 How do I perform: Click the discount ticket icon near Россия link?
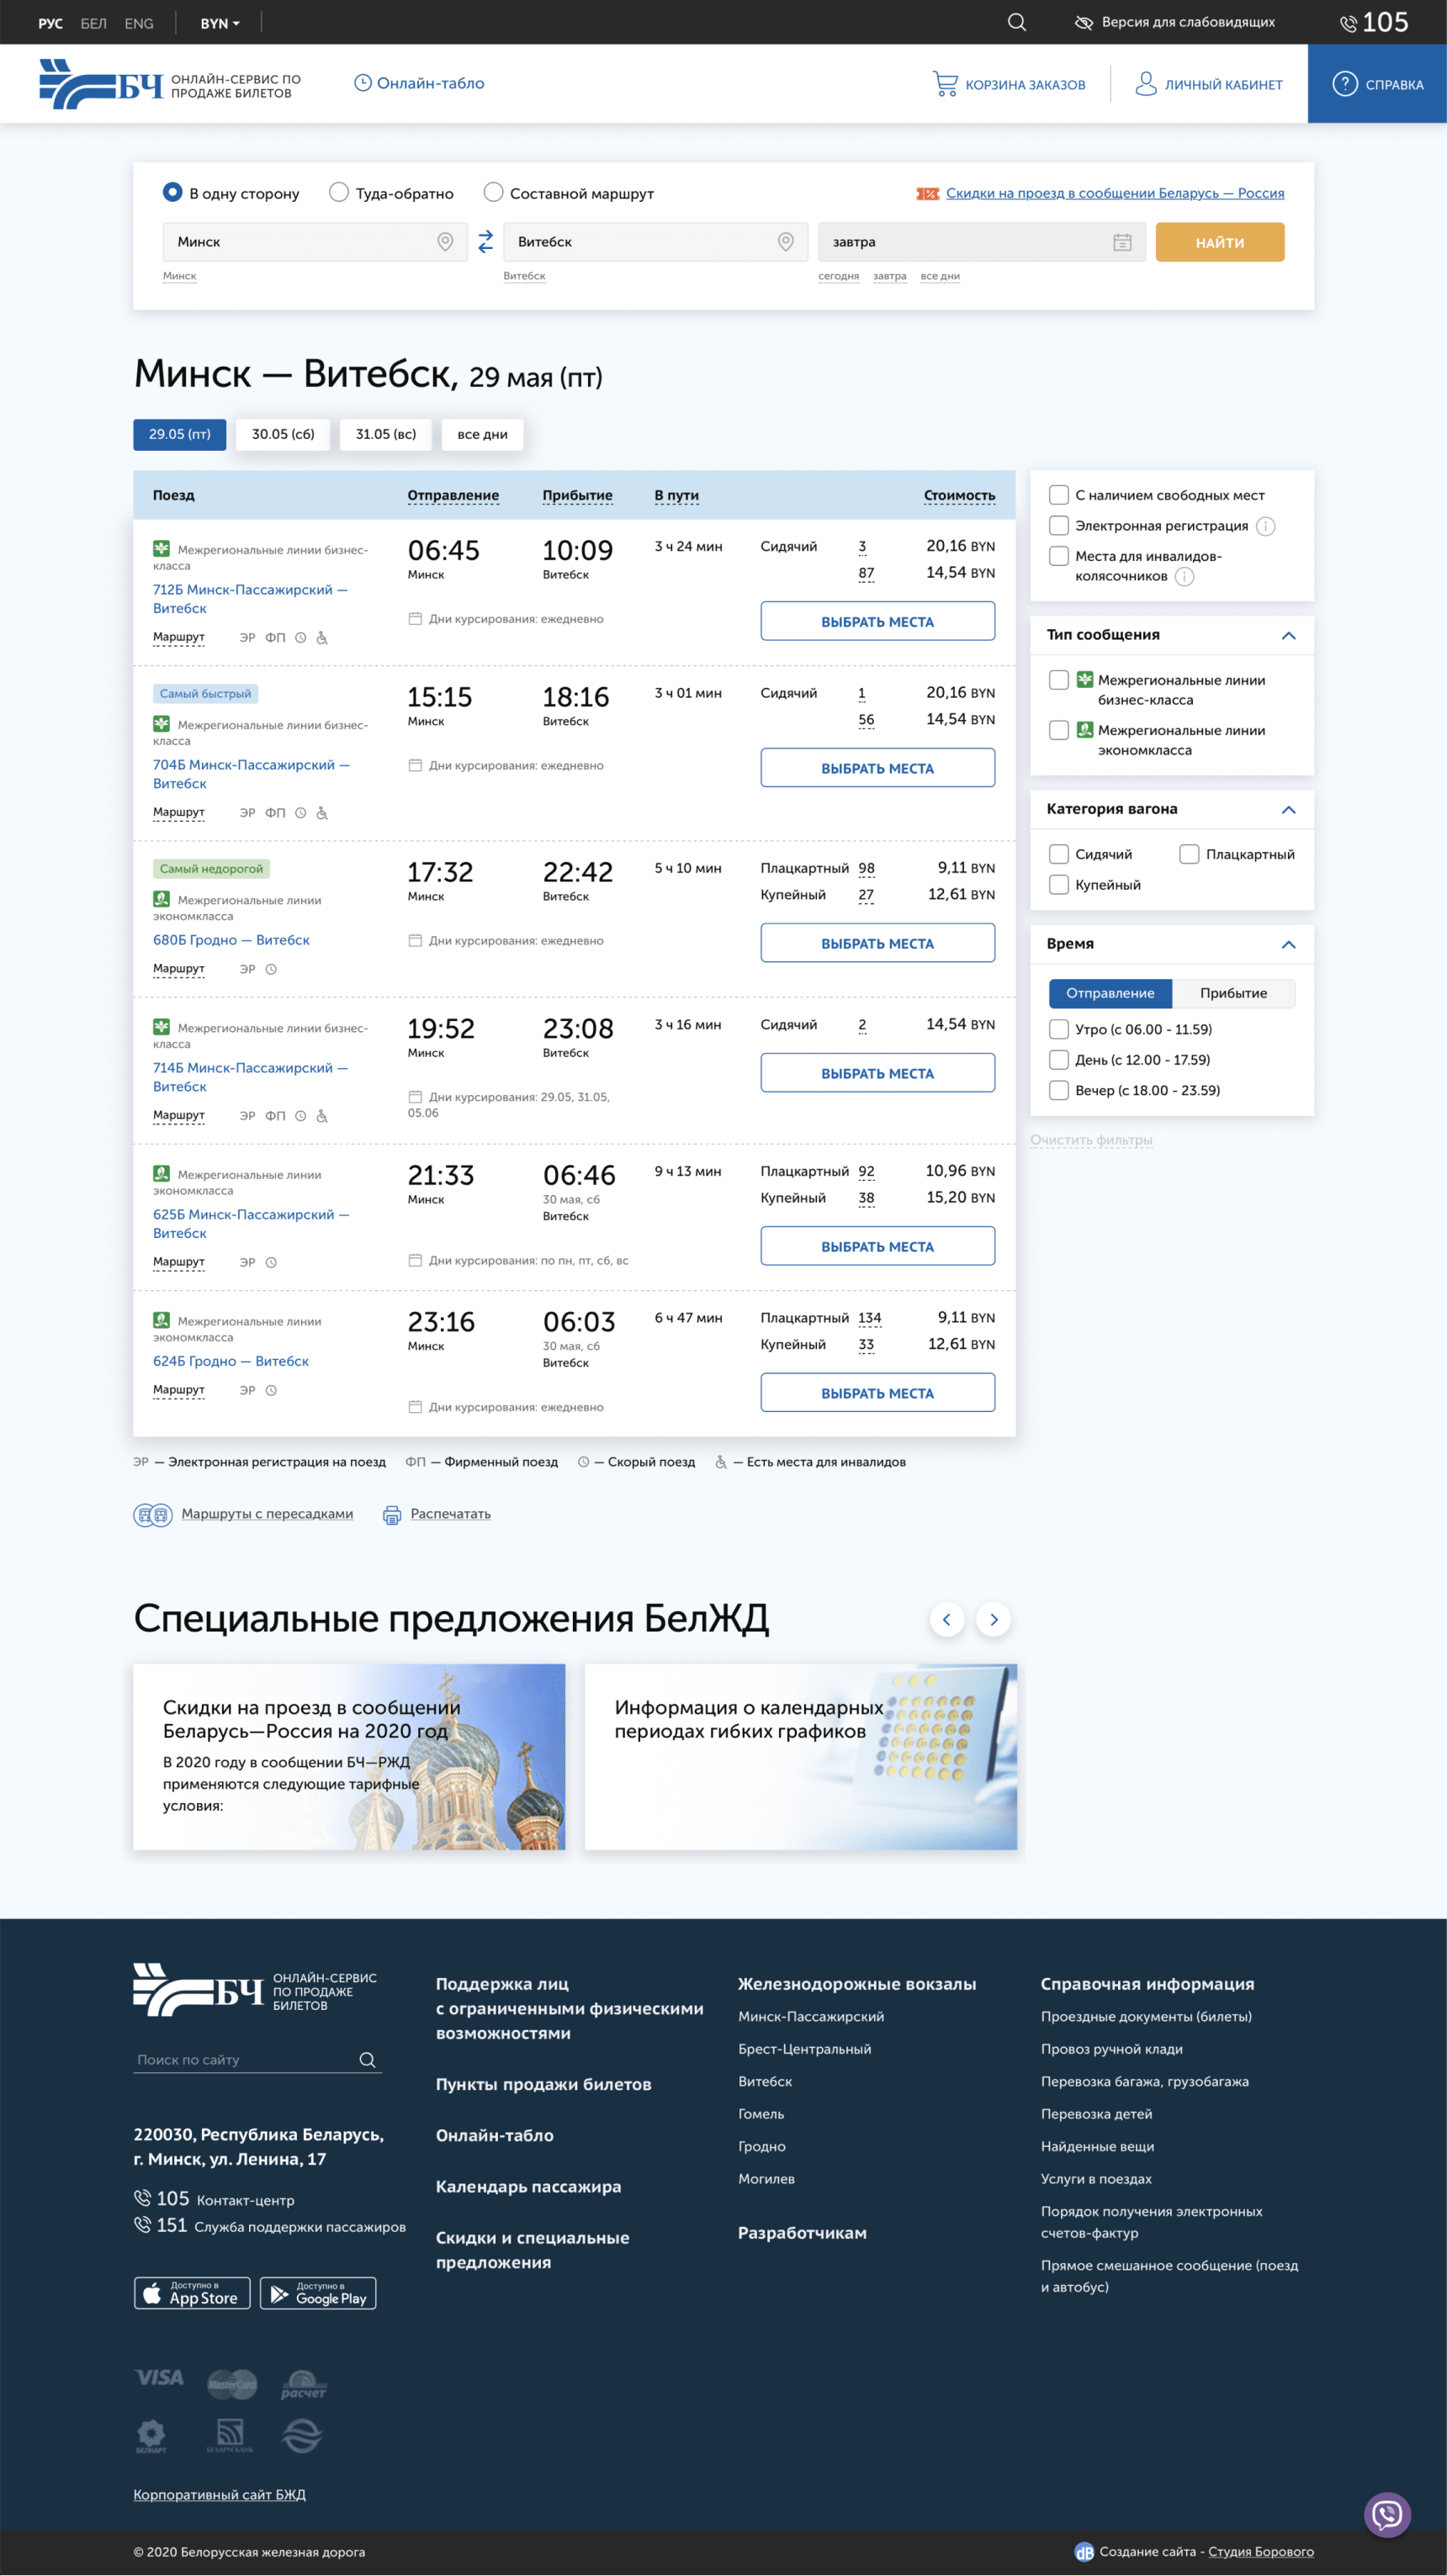[927, 193]
